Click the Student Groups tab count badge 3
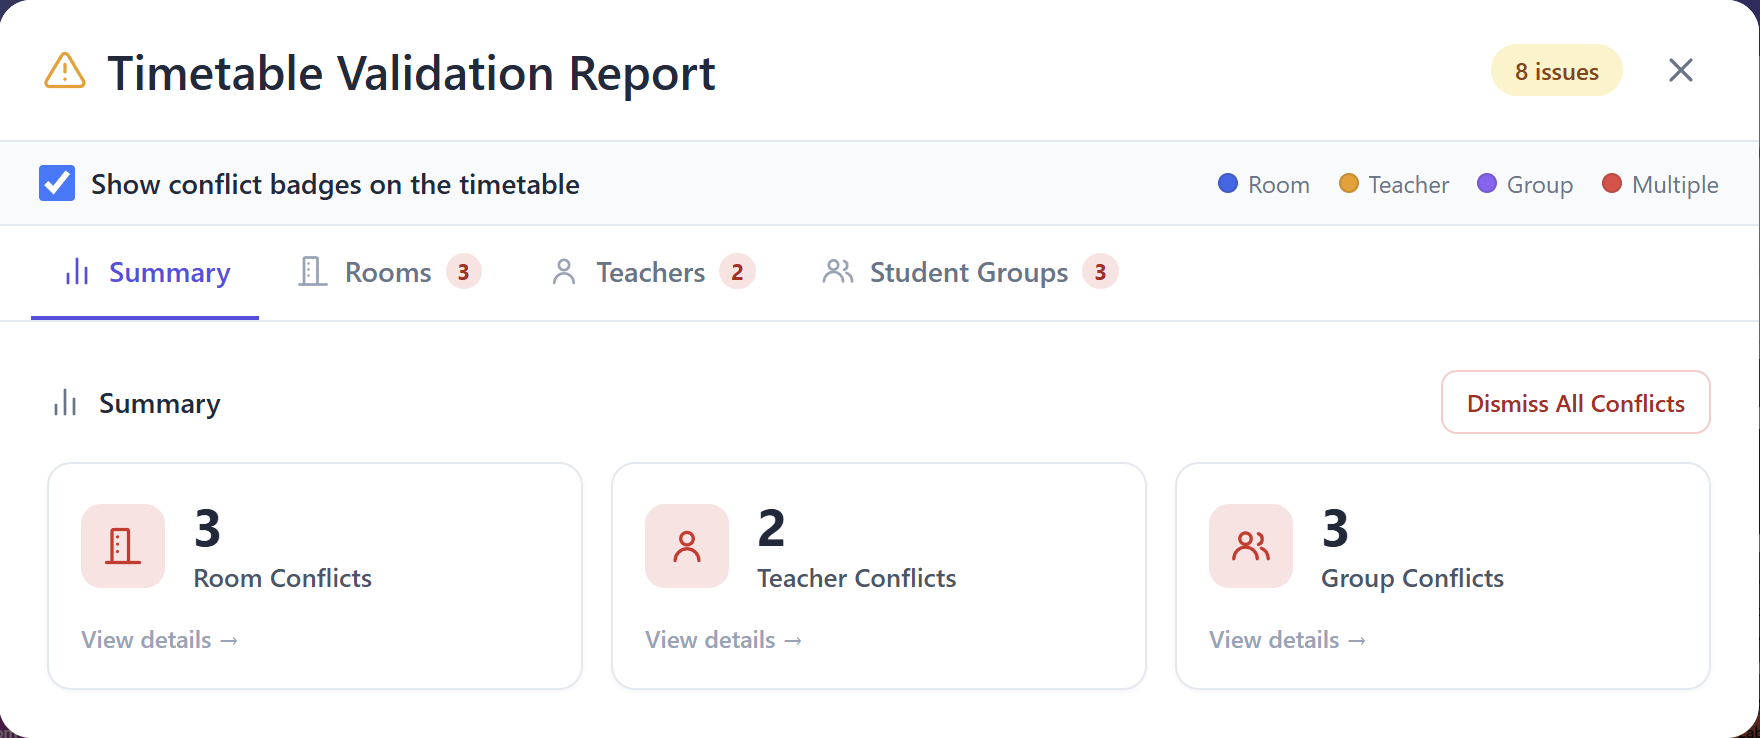 (1100, 272)
